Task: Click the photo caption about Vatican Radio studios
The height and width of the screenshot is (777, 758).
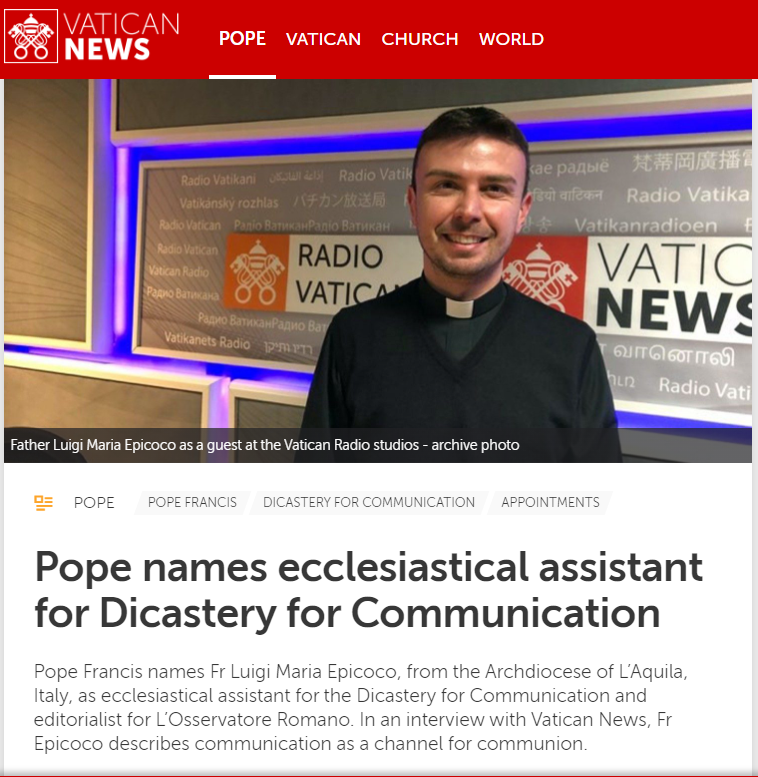Action: (x=265, y=445)
